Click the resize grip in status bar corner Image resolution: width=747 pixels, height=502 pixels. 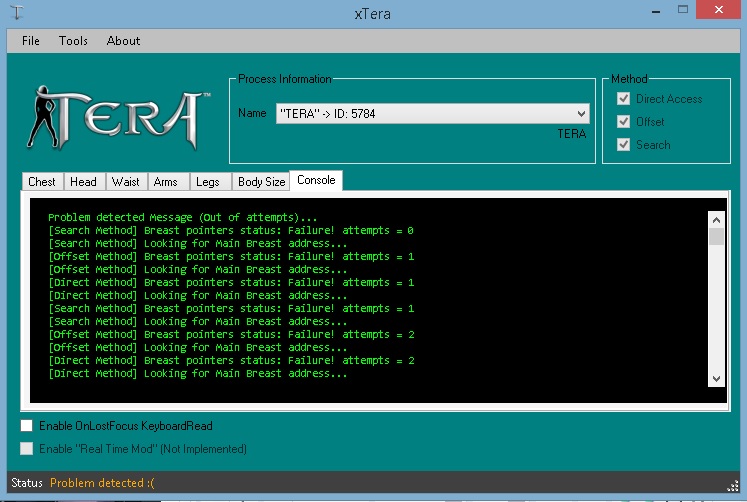(733, 487)
